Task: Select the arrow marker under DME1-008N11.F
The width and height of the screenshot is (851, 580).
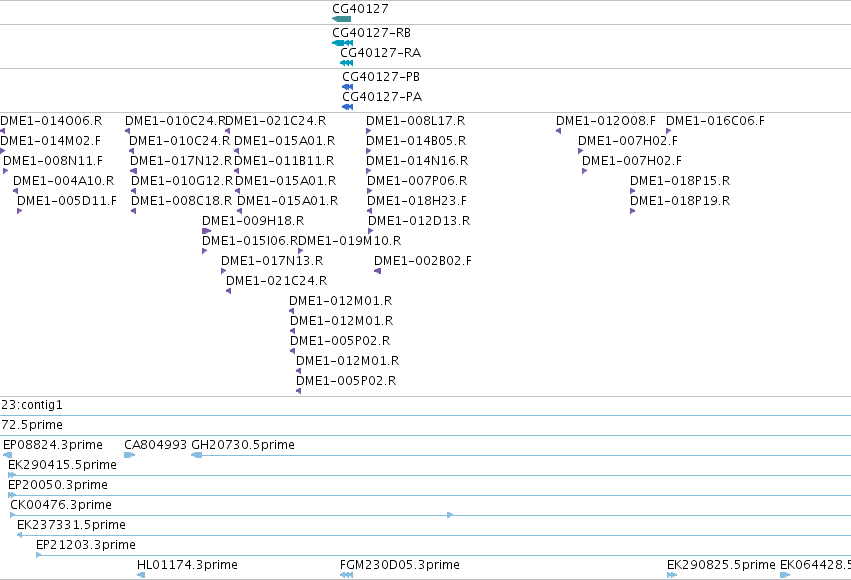Action: (5, 171)
